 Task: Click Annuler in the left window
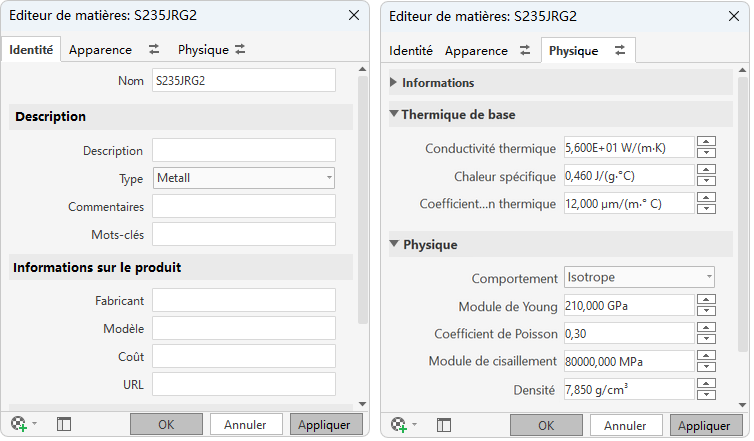(x=245, y=425)
